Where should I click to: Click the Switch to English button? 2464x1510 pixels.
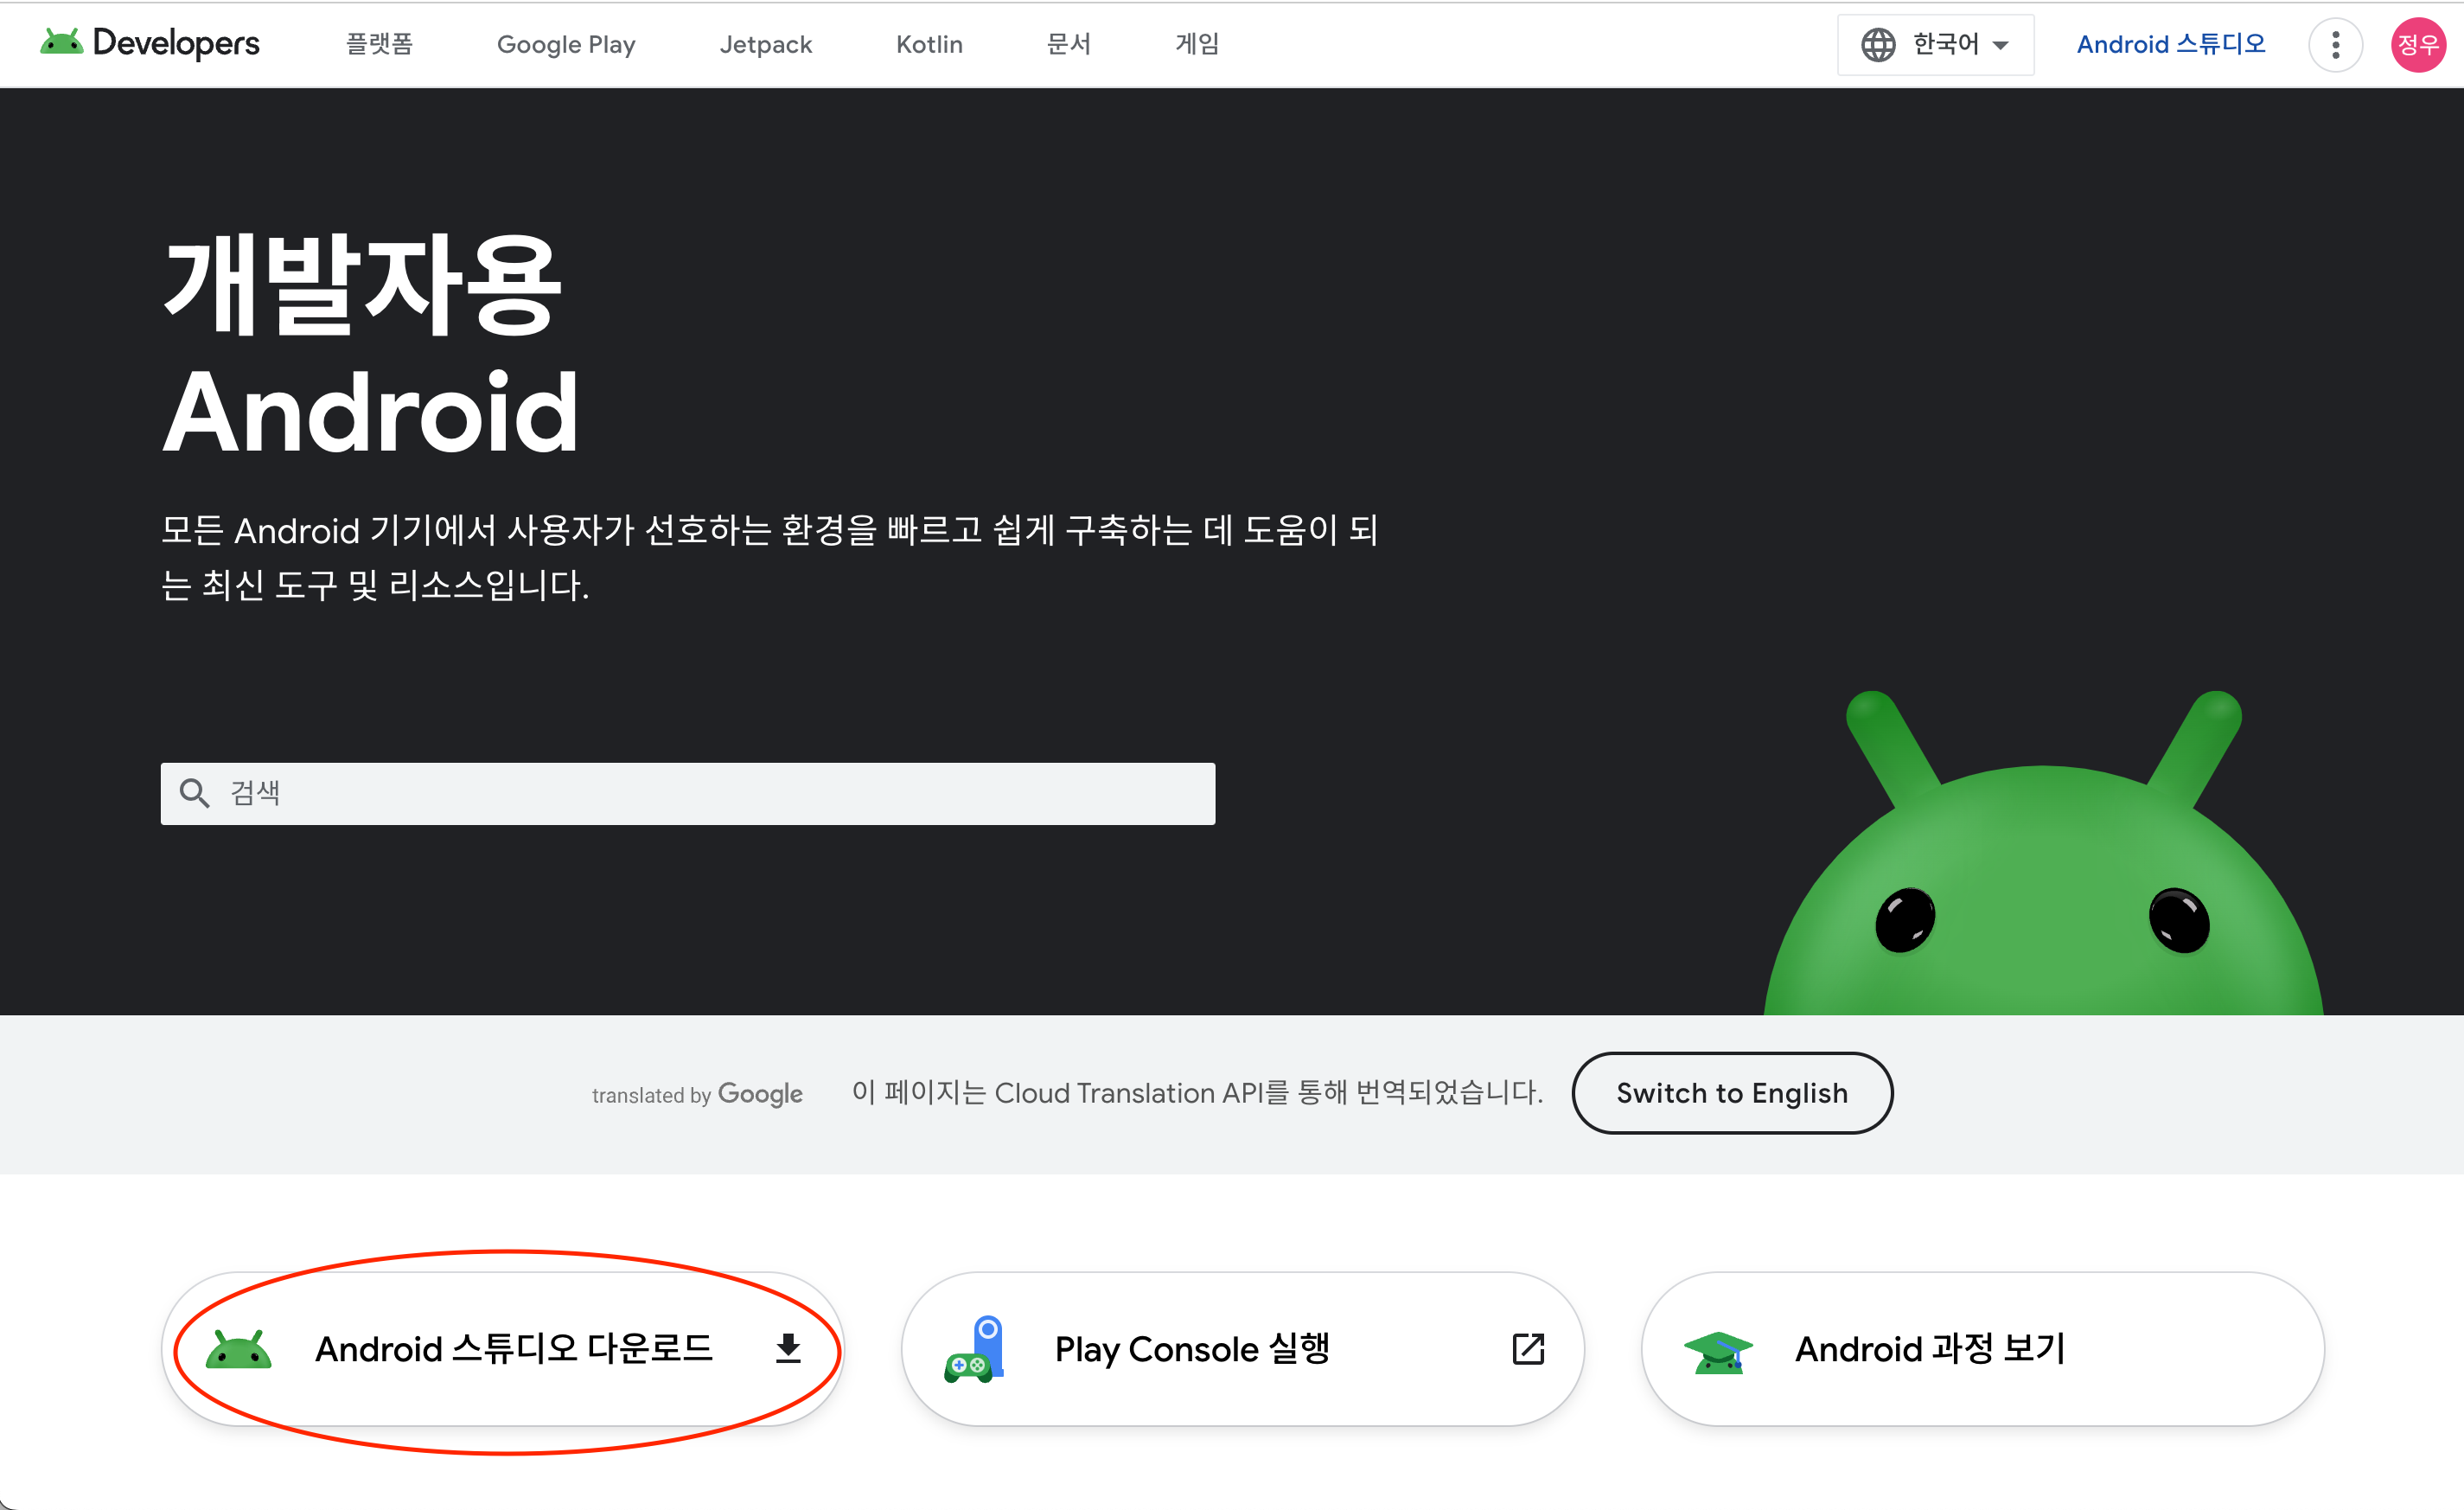point(1732,1092)
